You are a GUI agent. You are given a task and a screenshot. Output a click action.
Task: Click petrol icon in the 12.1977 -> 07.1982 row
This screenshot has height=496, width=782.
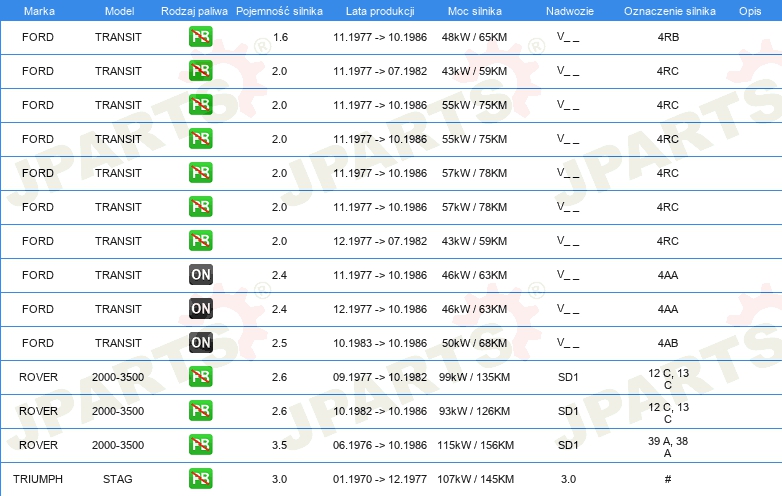200,241
